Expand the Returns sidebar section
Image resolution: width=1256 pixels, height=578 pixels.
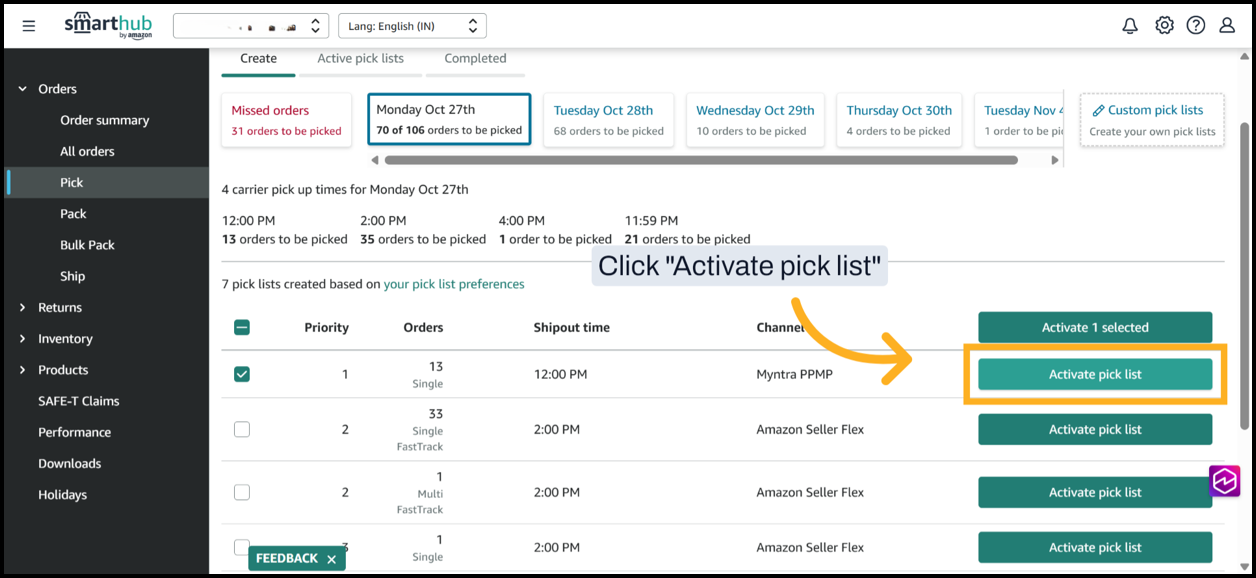[x=23, y=307]
